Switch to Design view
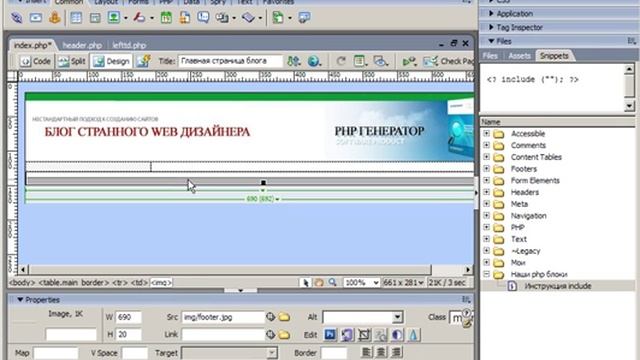 [x=111, y=61]
